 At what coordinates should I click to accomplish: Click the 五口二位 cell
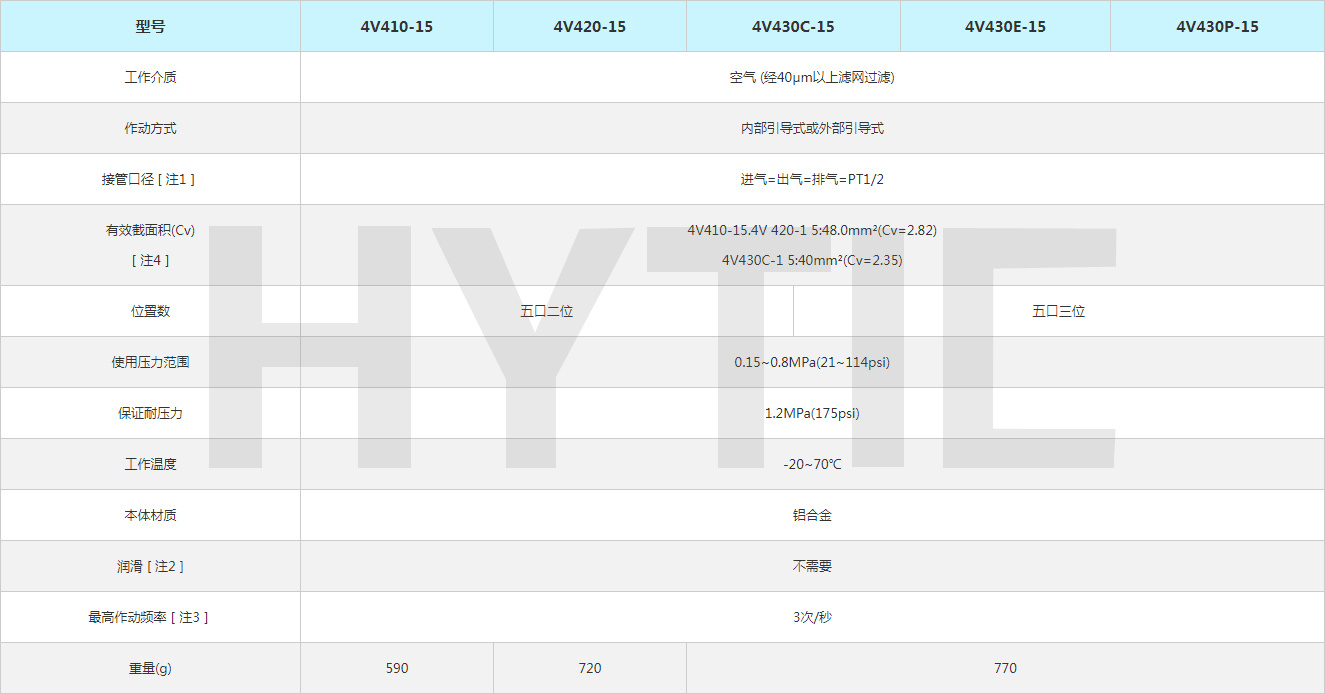pos(547,311)
